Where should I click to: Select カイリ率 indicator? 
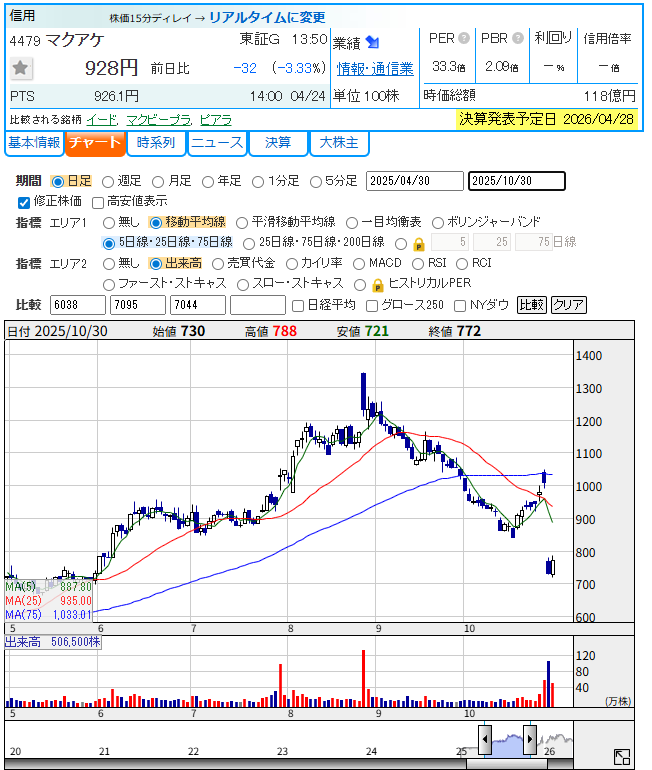(x=292, y=264)
